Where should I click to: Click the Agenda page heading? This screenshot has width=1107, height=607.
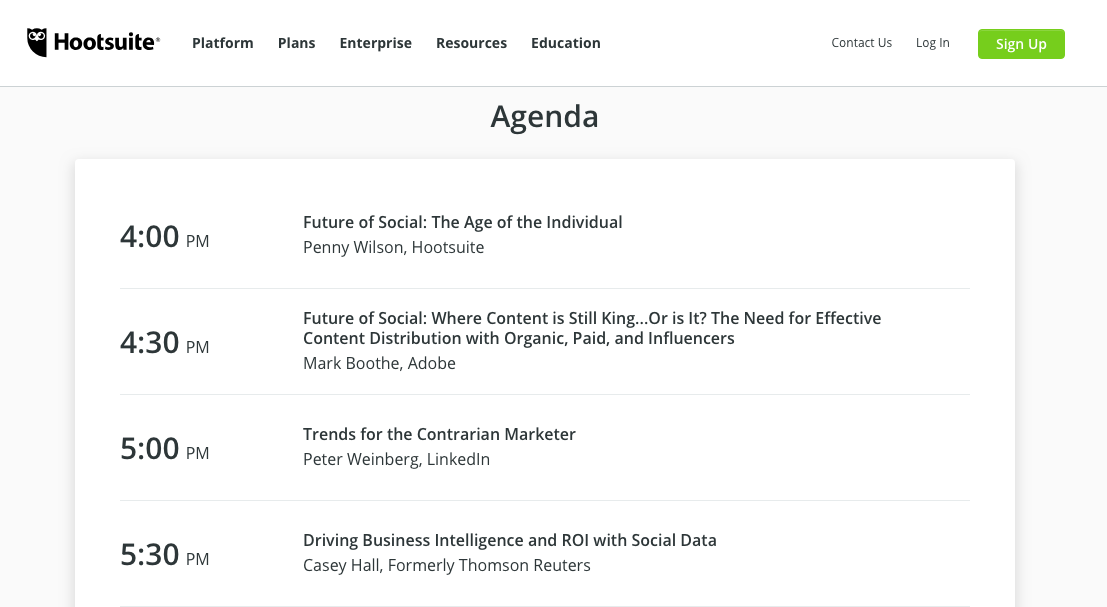tap(544, 117)
